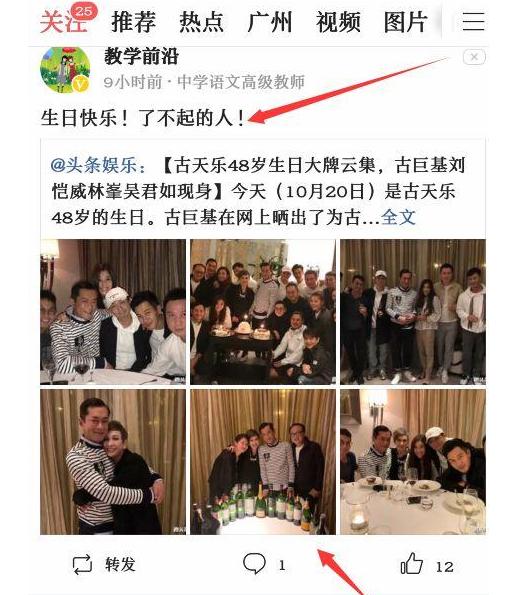505x595 pixels.
Task: Like the post with thumbs-up icon
Action: (x=412, y=563)
